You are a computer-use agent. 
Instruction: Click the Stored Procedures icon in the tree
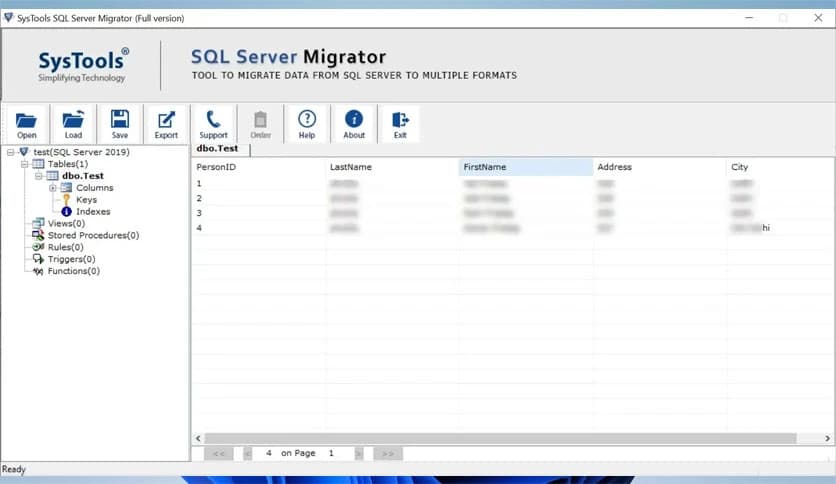38,235
